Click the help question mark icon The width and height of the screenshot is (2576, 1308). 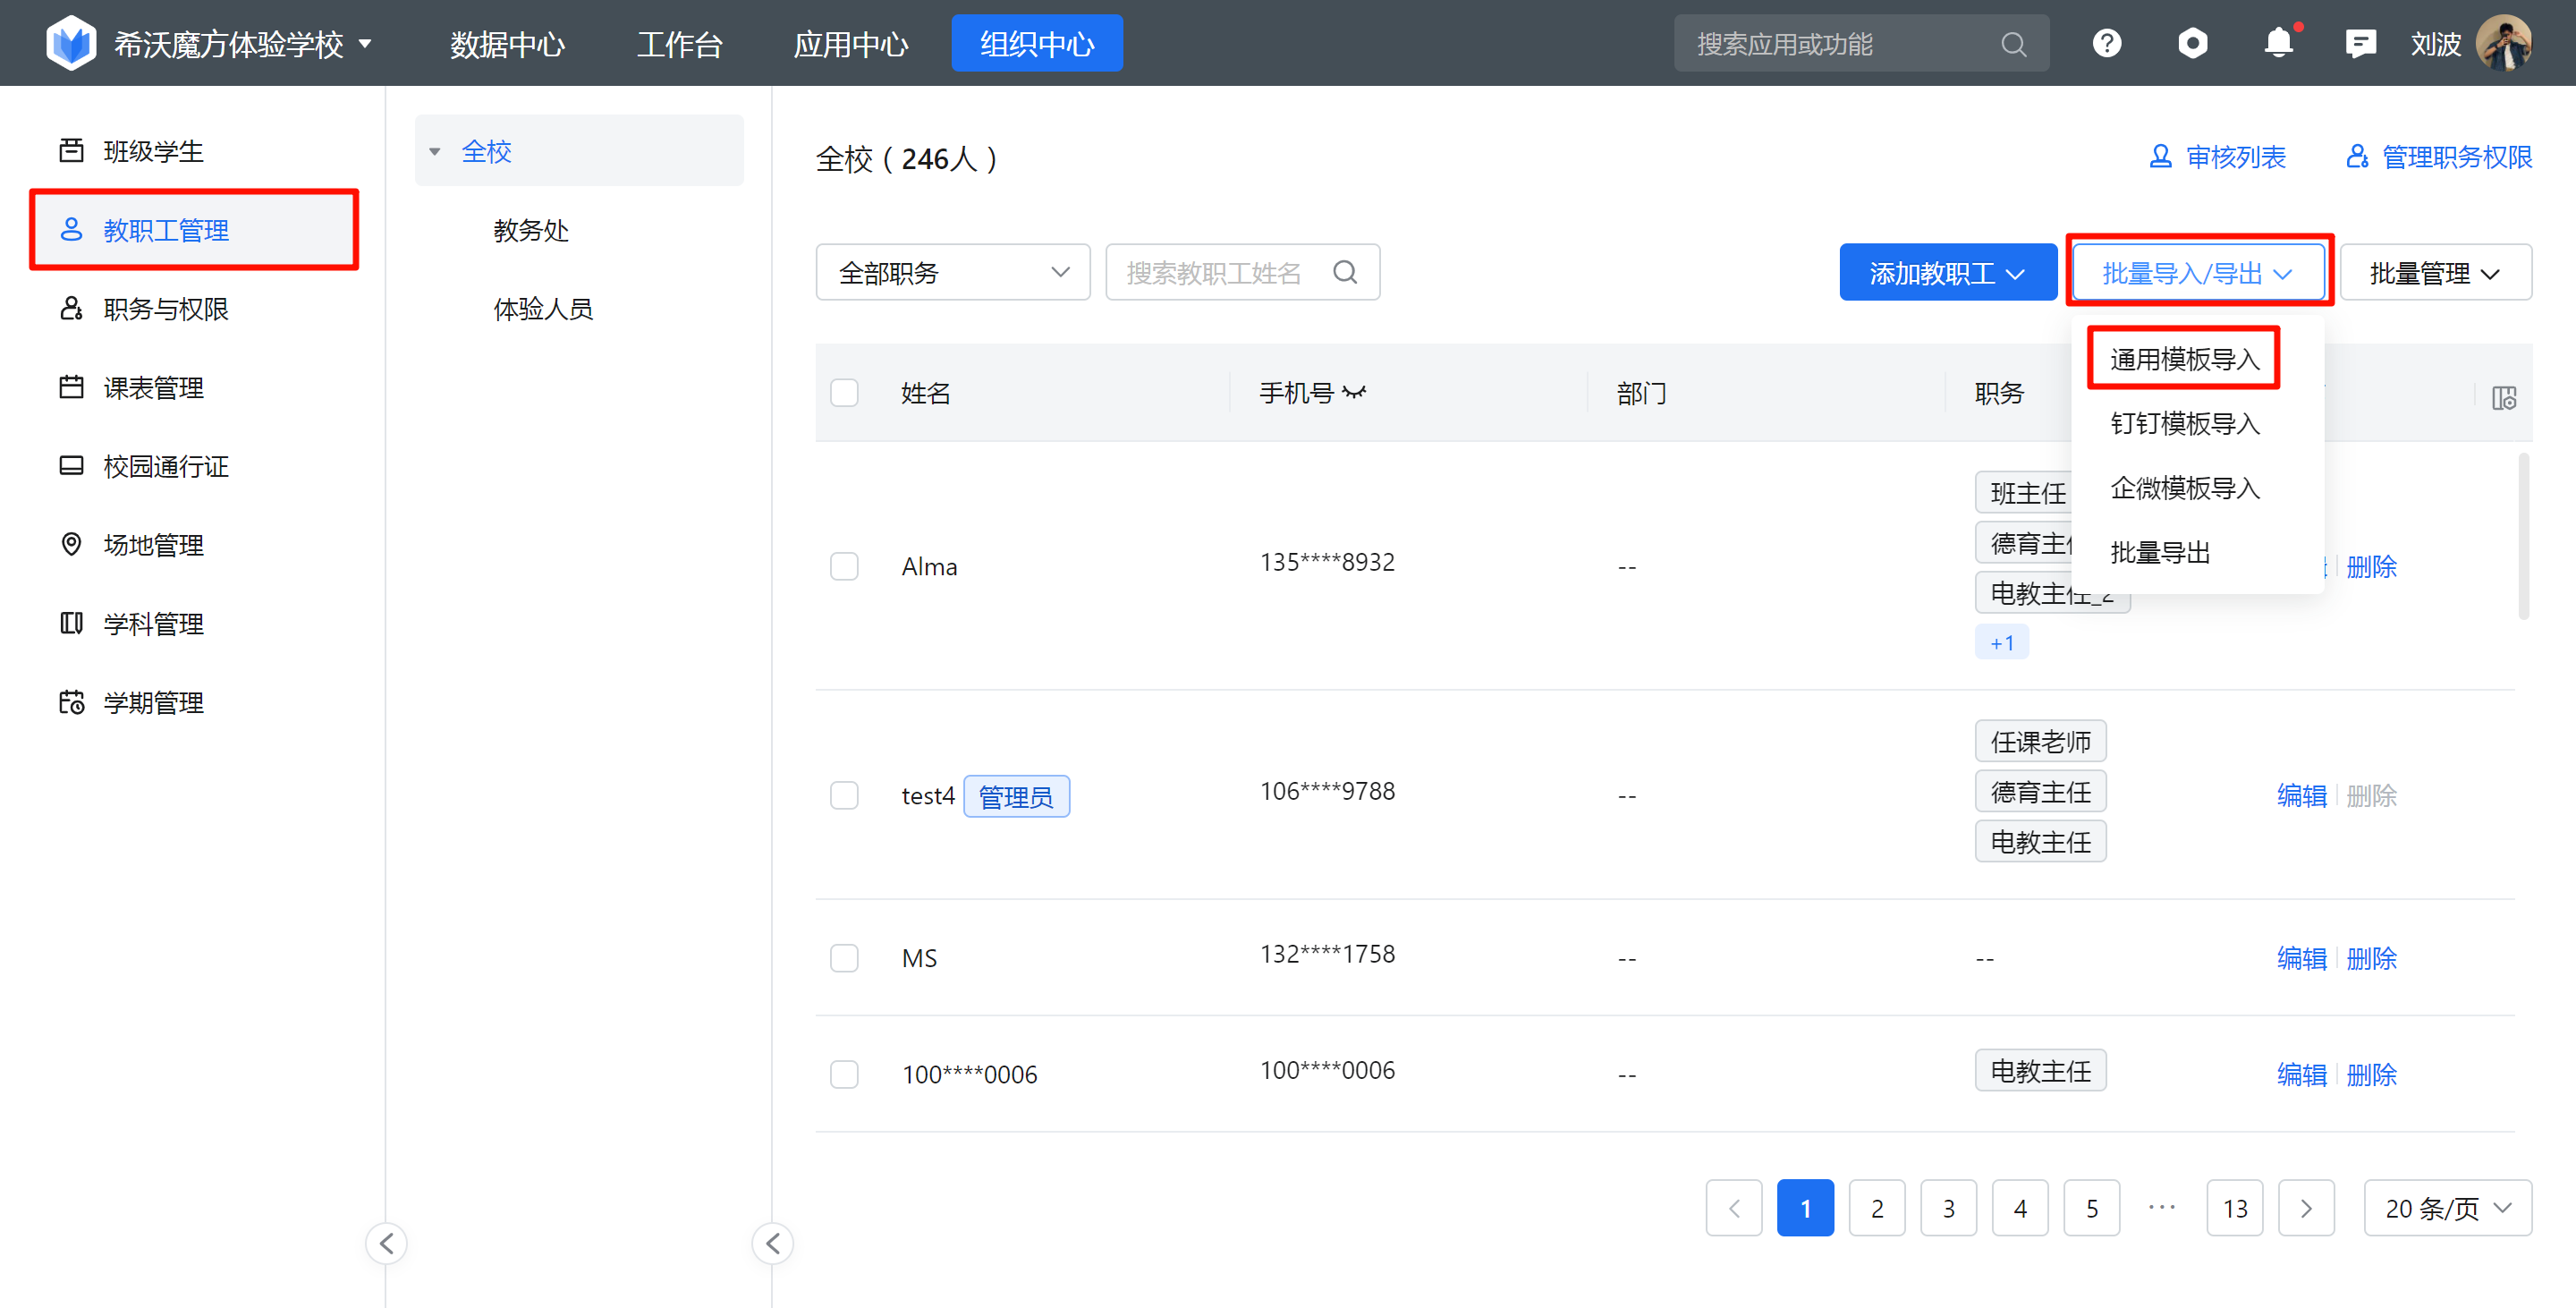(2106, 43)
